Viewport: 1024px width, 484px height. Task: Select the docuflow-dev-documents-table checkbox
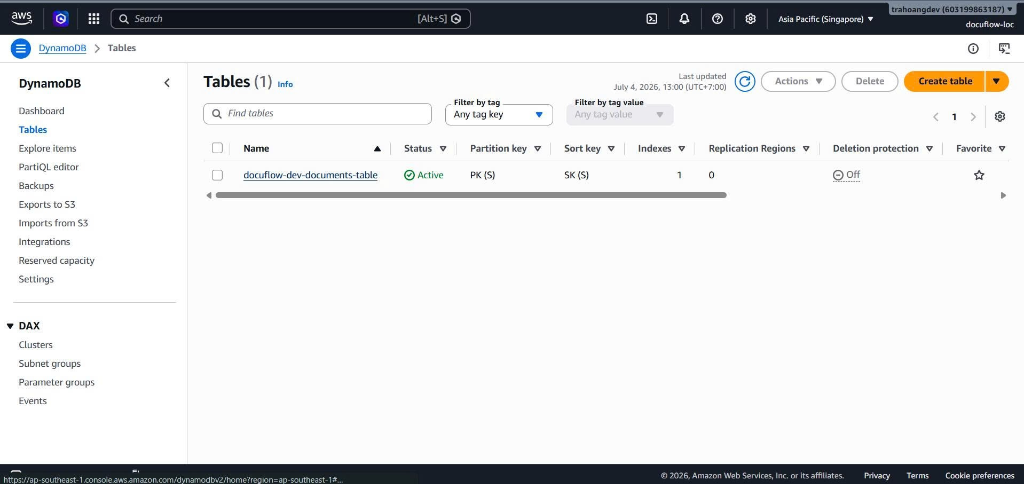click(217, 175)
